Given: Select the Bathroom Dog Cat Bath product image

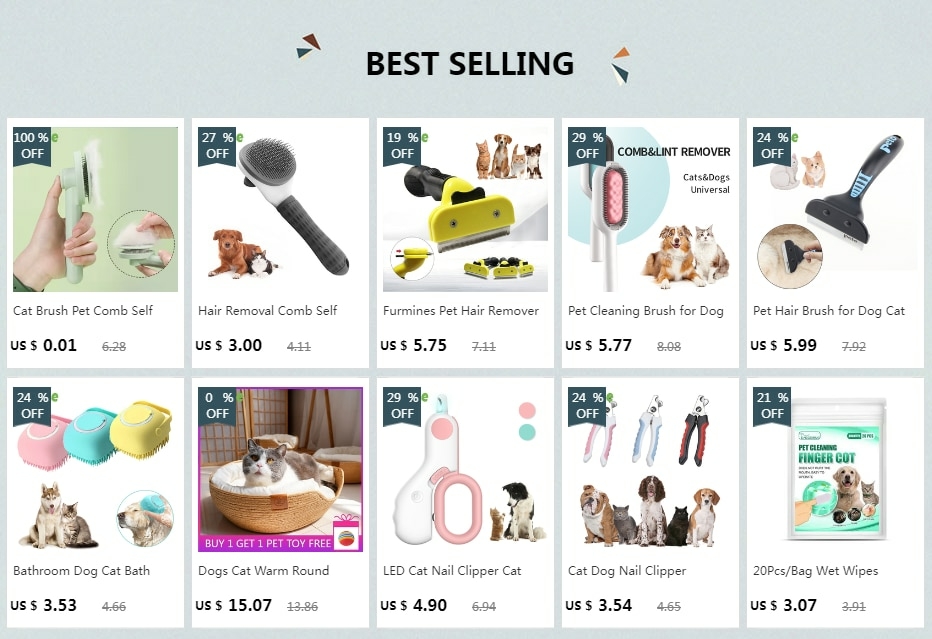Looking at the screenshot, I should pyautogui.click(x=95, y=470).
